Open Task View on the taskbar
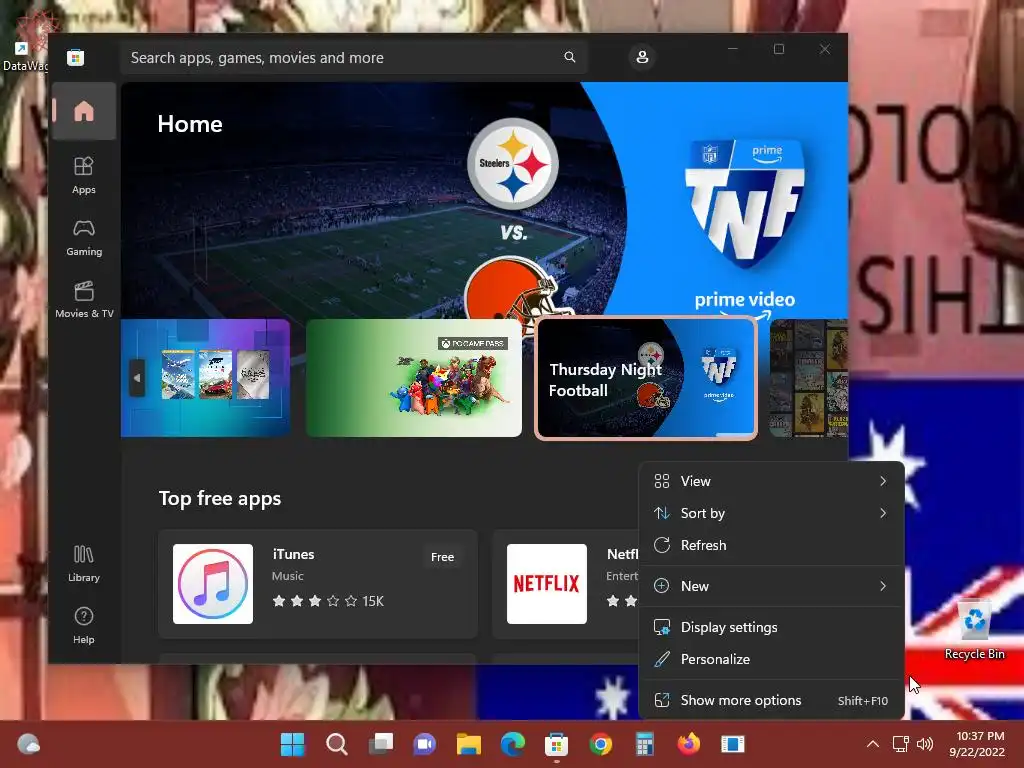This screenshot has width=1024, height=768. (381, 744)
